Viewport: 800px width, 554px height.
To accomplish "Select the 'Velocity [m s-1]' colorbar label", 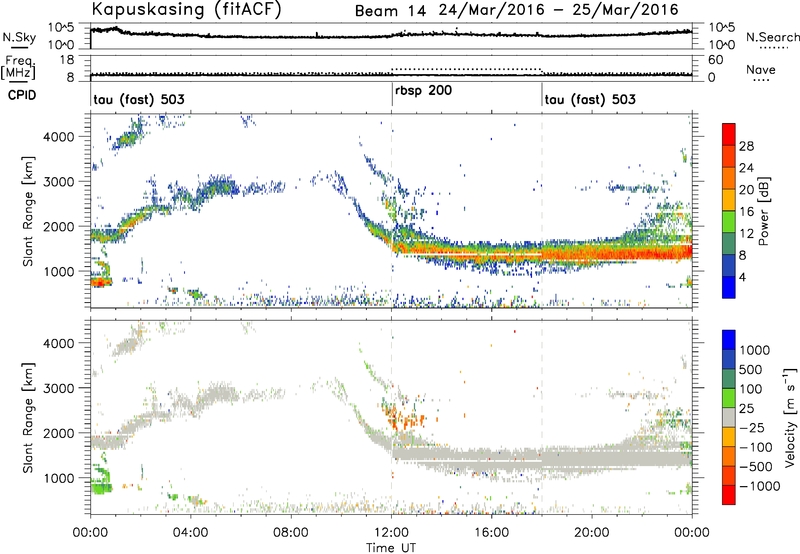I will coord(790,416).
